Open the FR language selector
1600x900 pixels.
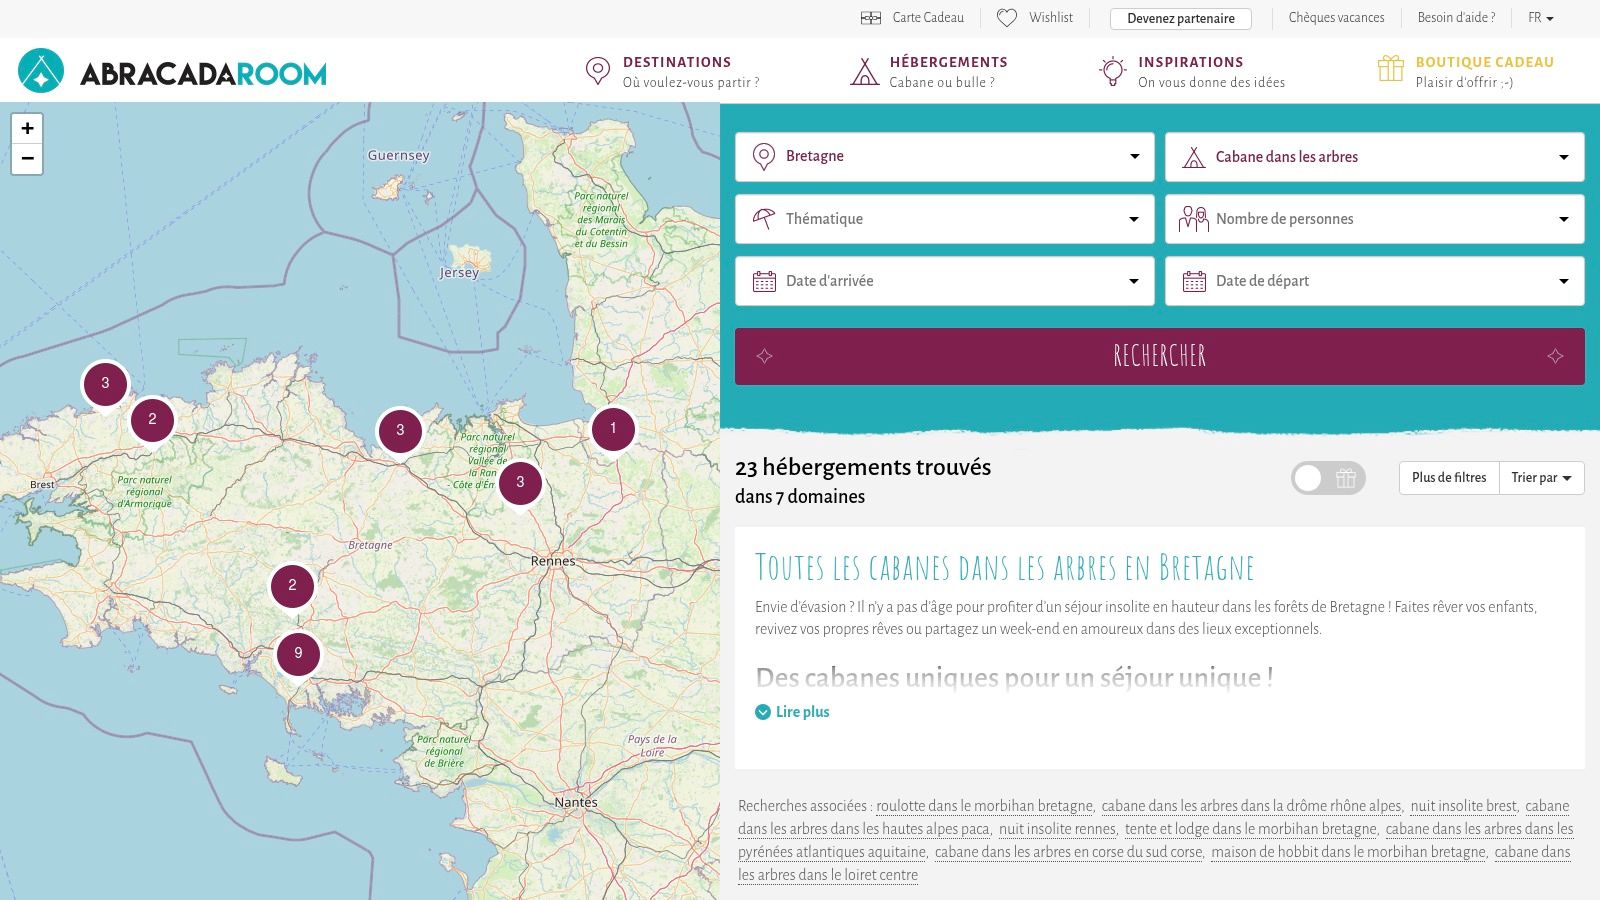tap(1541, 18)
